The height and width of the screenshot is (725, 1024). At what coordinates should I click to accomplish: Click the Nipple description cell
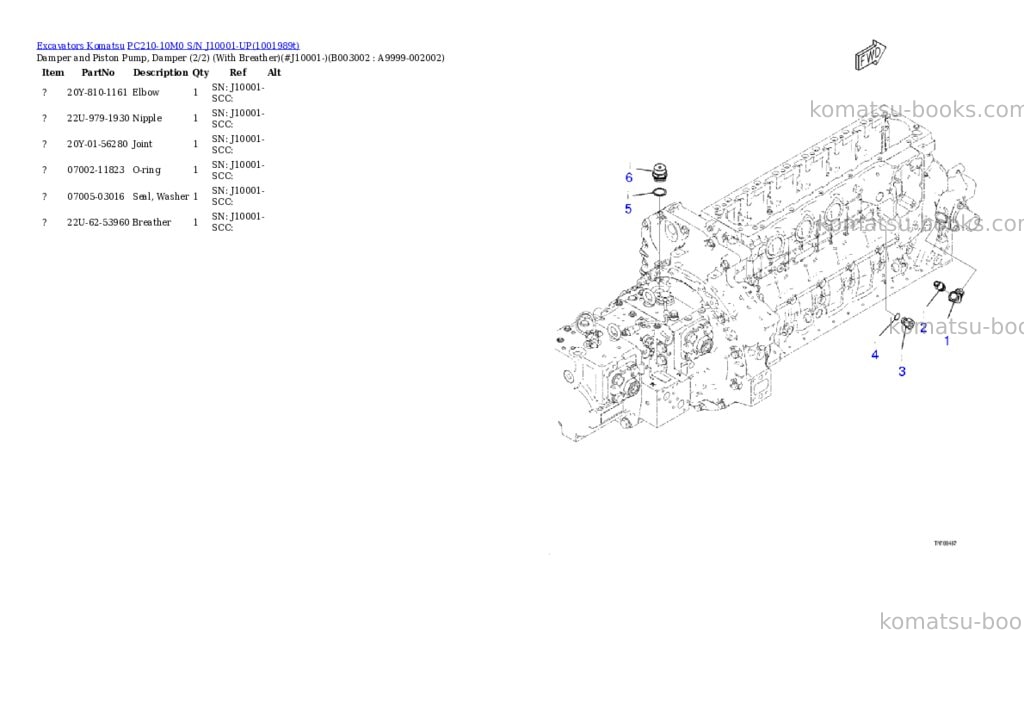147,118
